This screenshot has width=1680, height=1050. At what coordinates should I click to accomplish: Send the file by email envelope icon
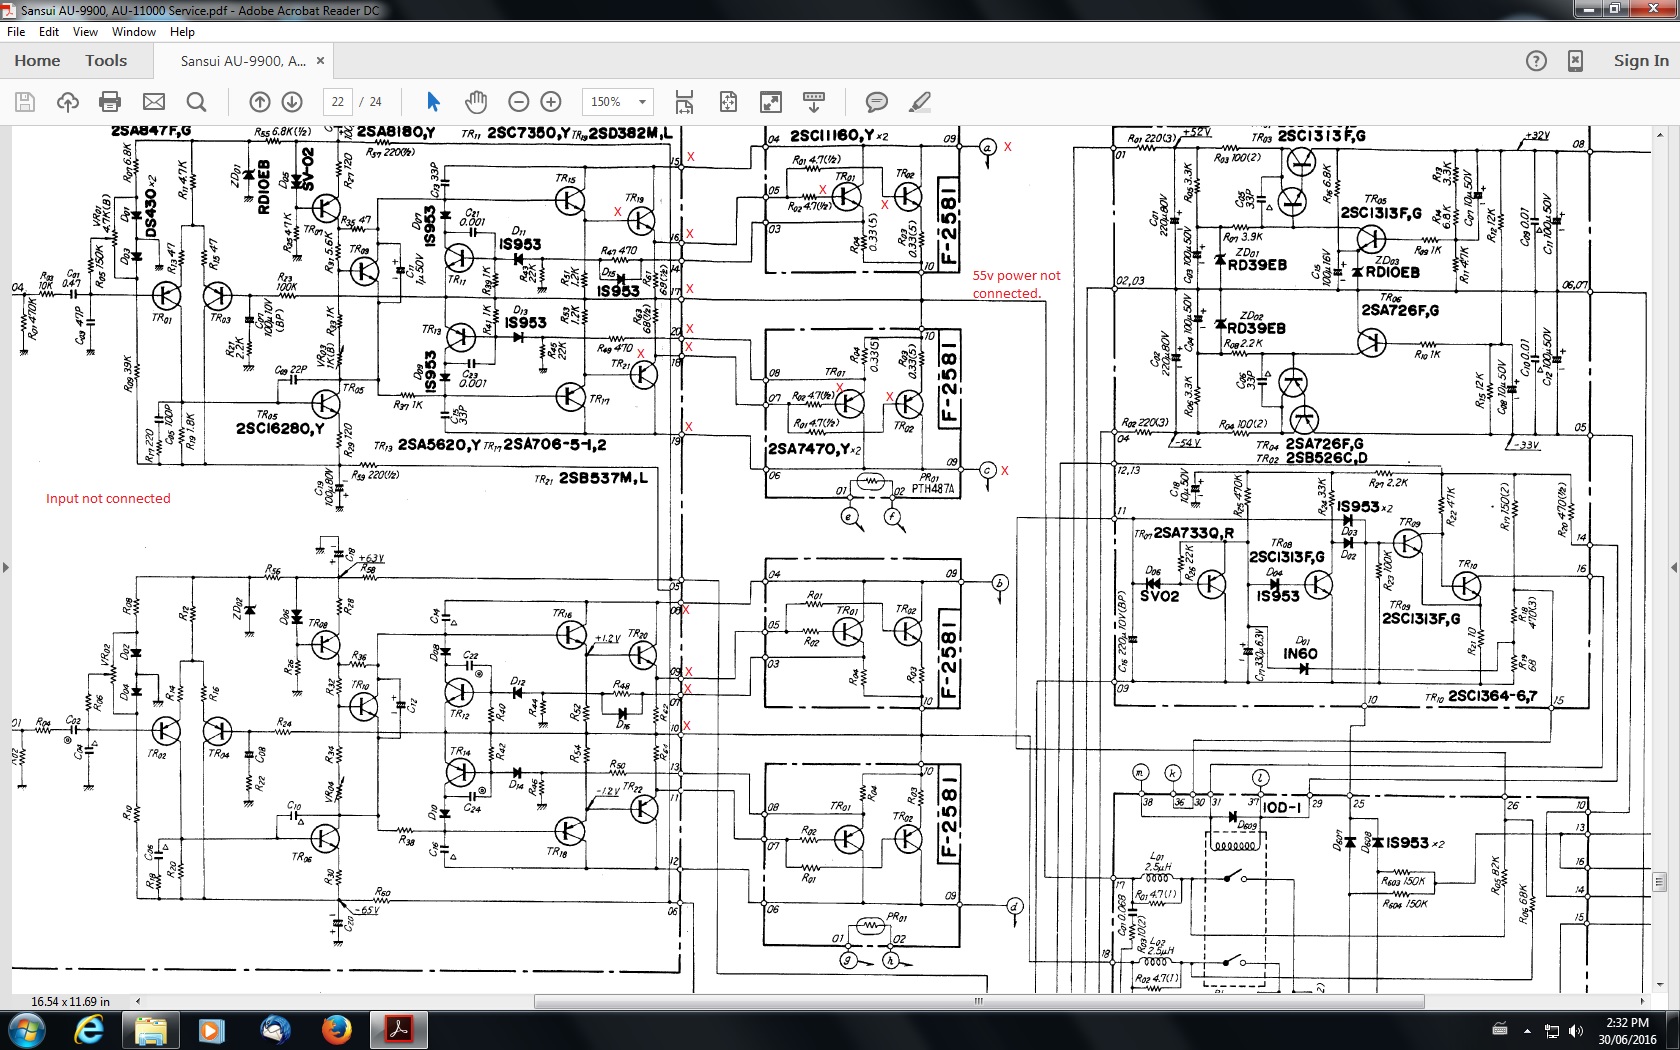coord(154,102)
